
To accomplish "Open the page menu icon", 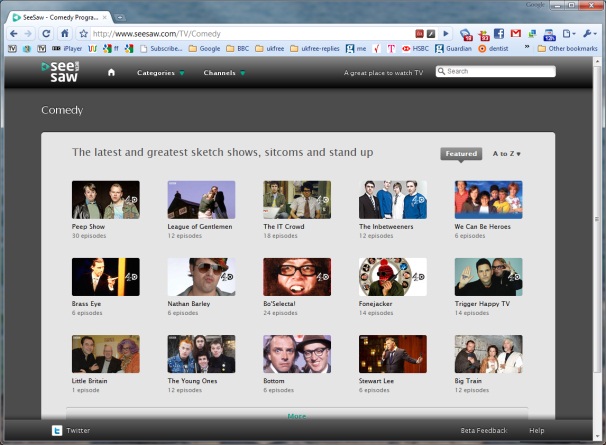I will 569,34.
